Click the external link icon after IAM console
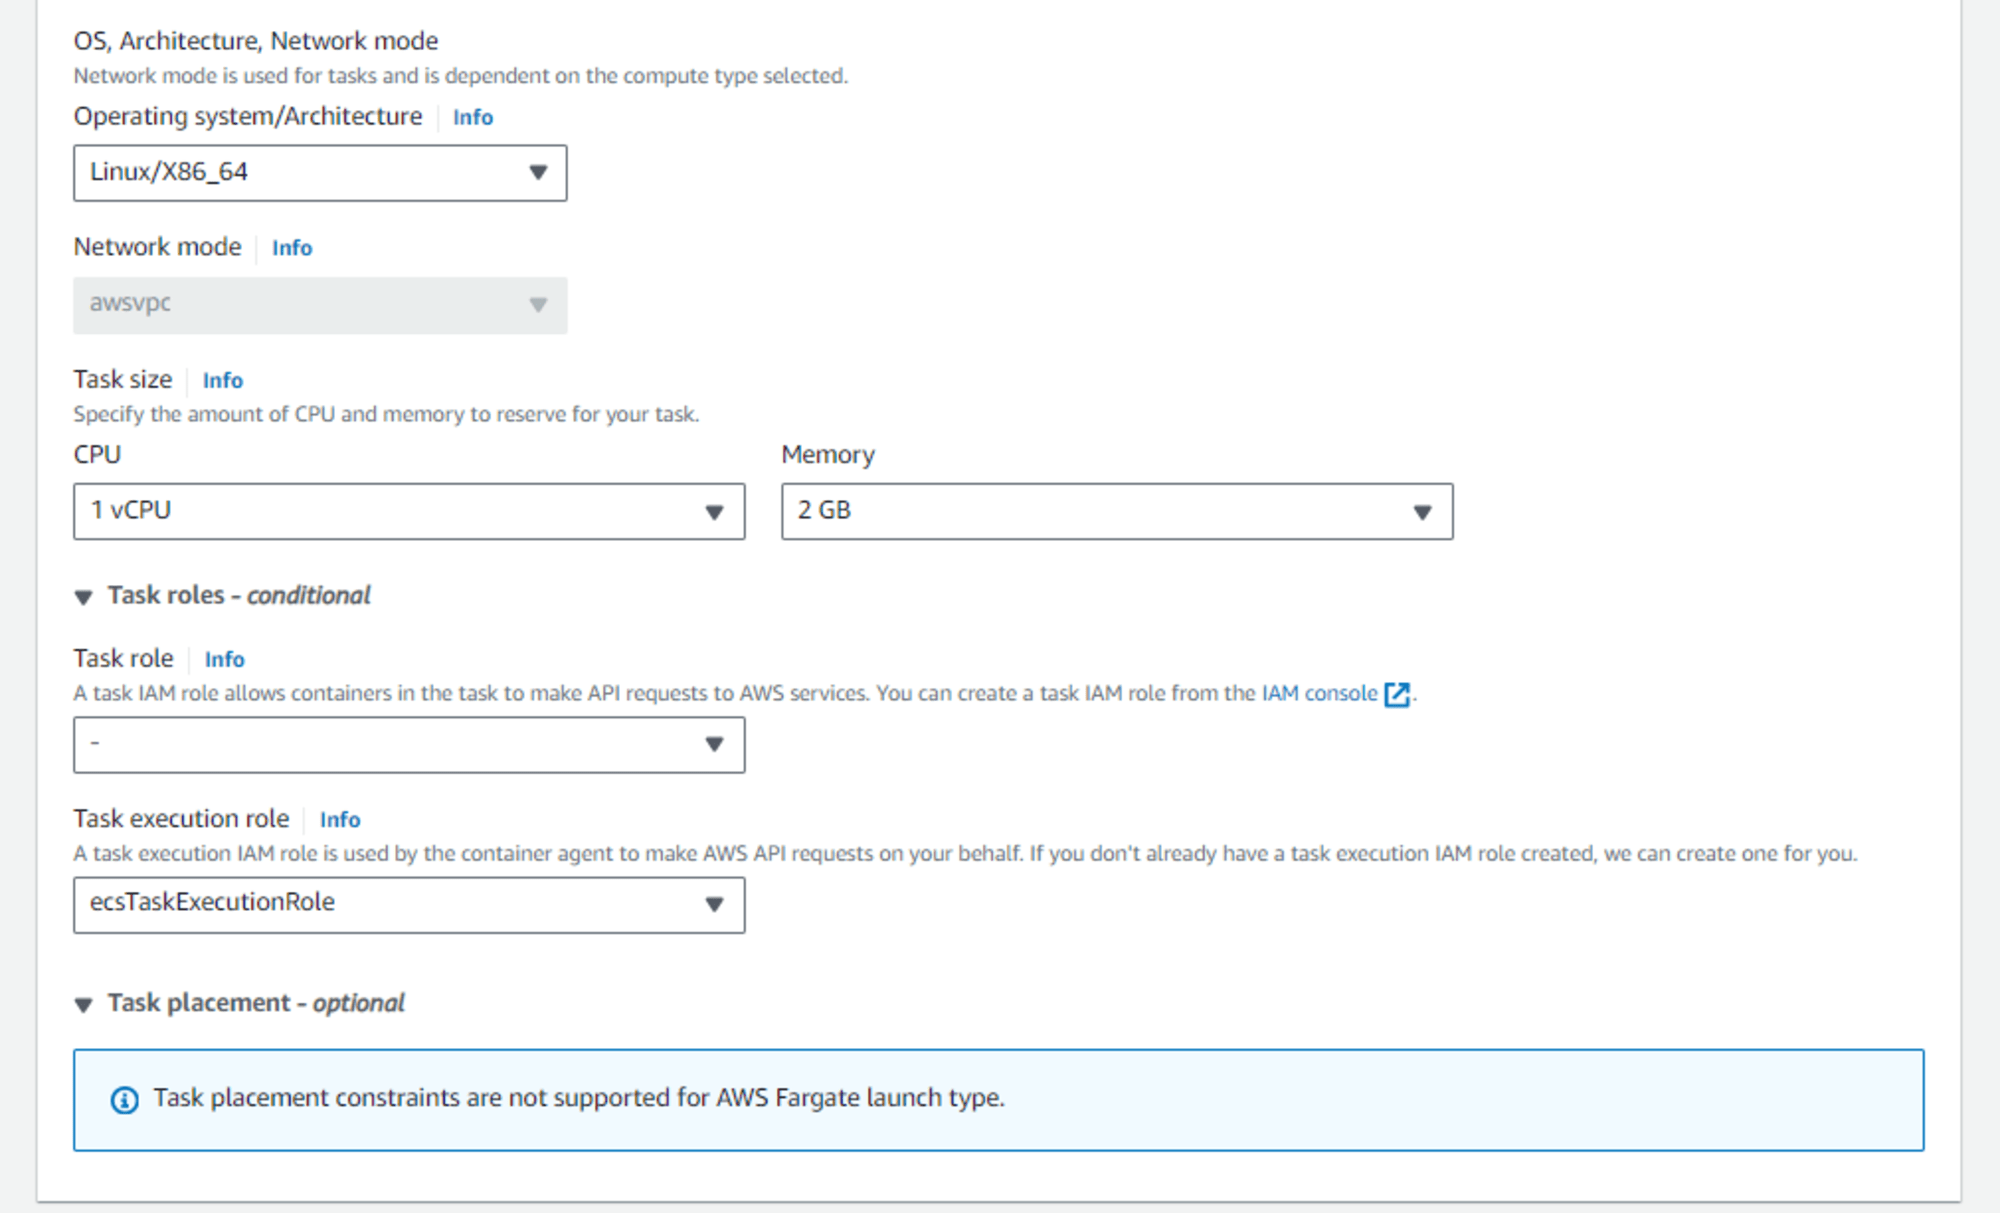This screenshot has height=1213, width=2000. pos(1397,694)
